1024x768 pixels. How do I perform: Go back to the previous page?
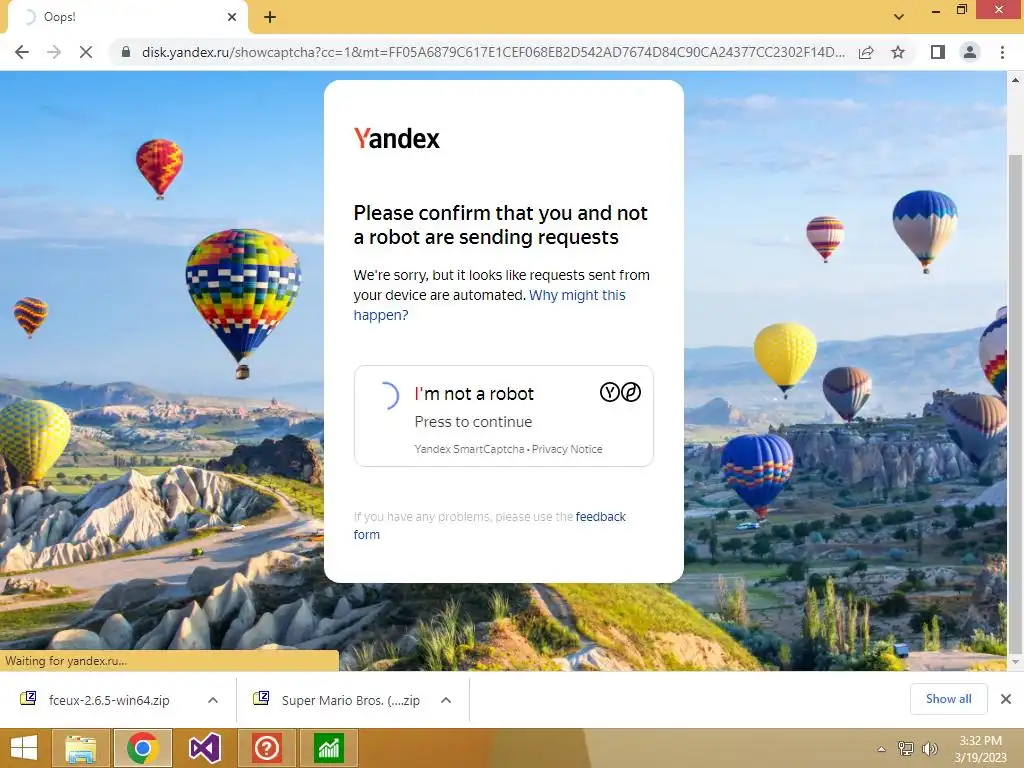tap(22, 52)
